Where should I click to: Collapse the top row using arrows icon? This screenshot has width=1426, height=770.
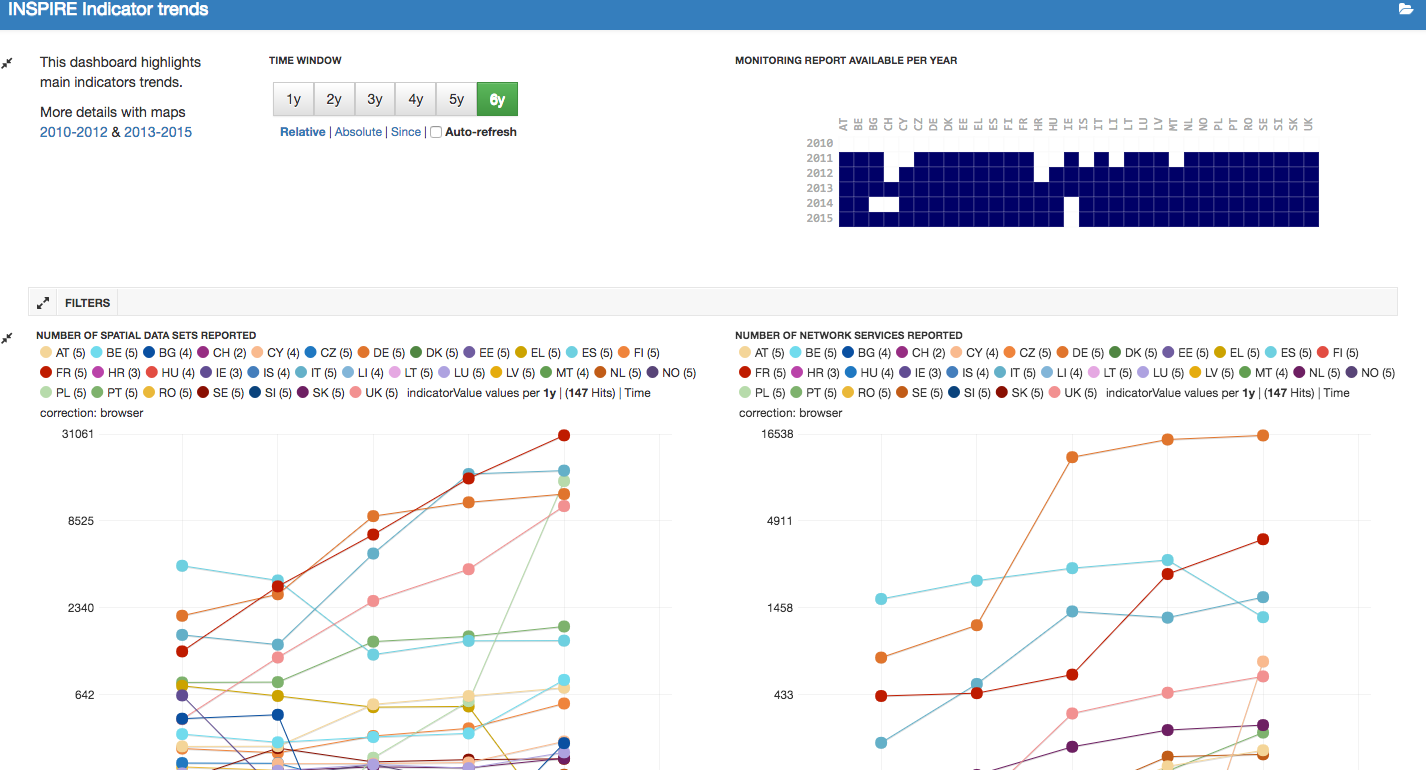click(x=8, y=63)
